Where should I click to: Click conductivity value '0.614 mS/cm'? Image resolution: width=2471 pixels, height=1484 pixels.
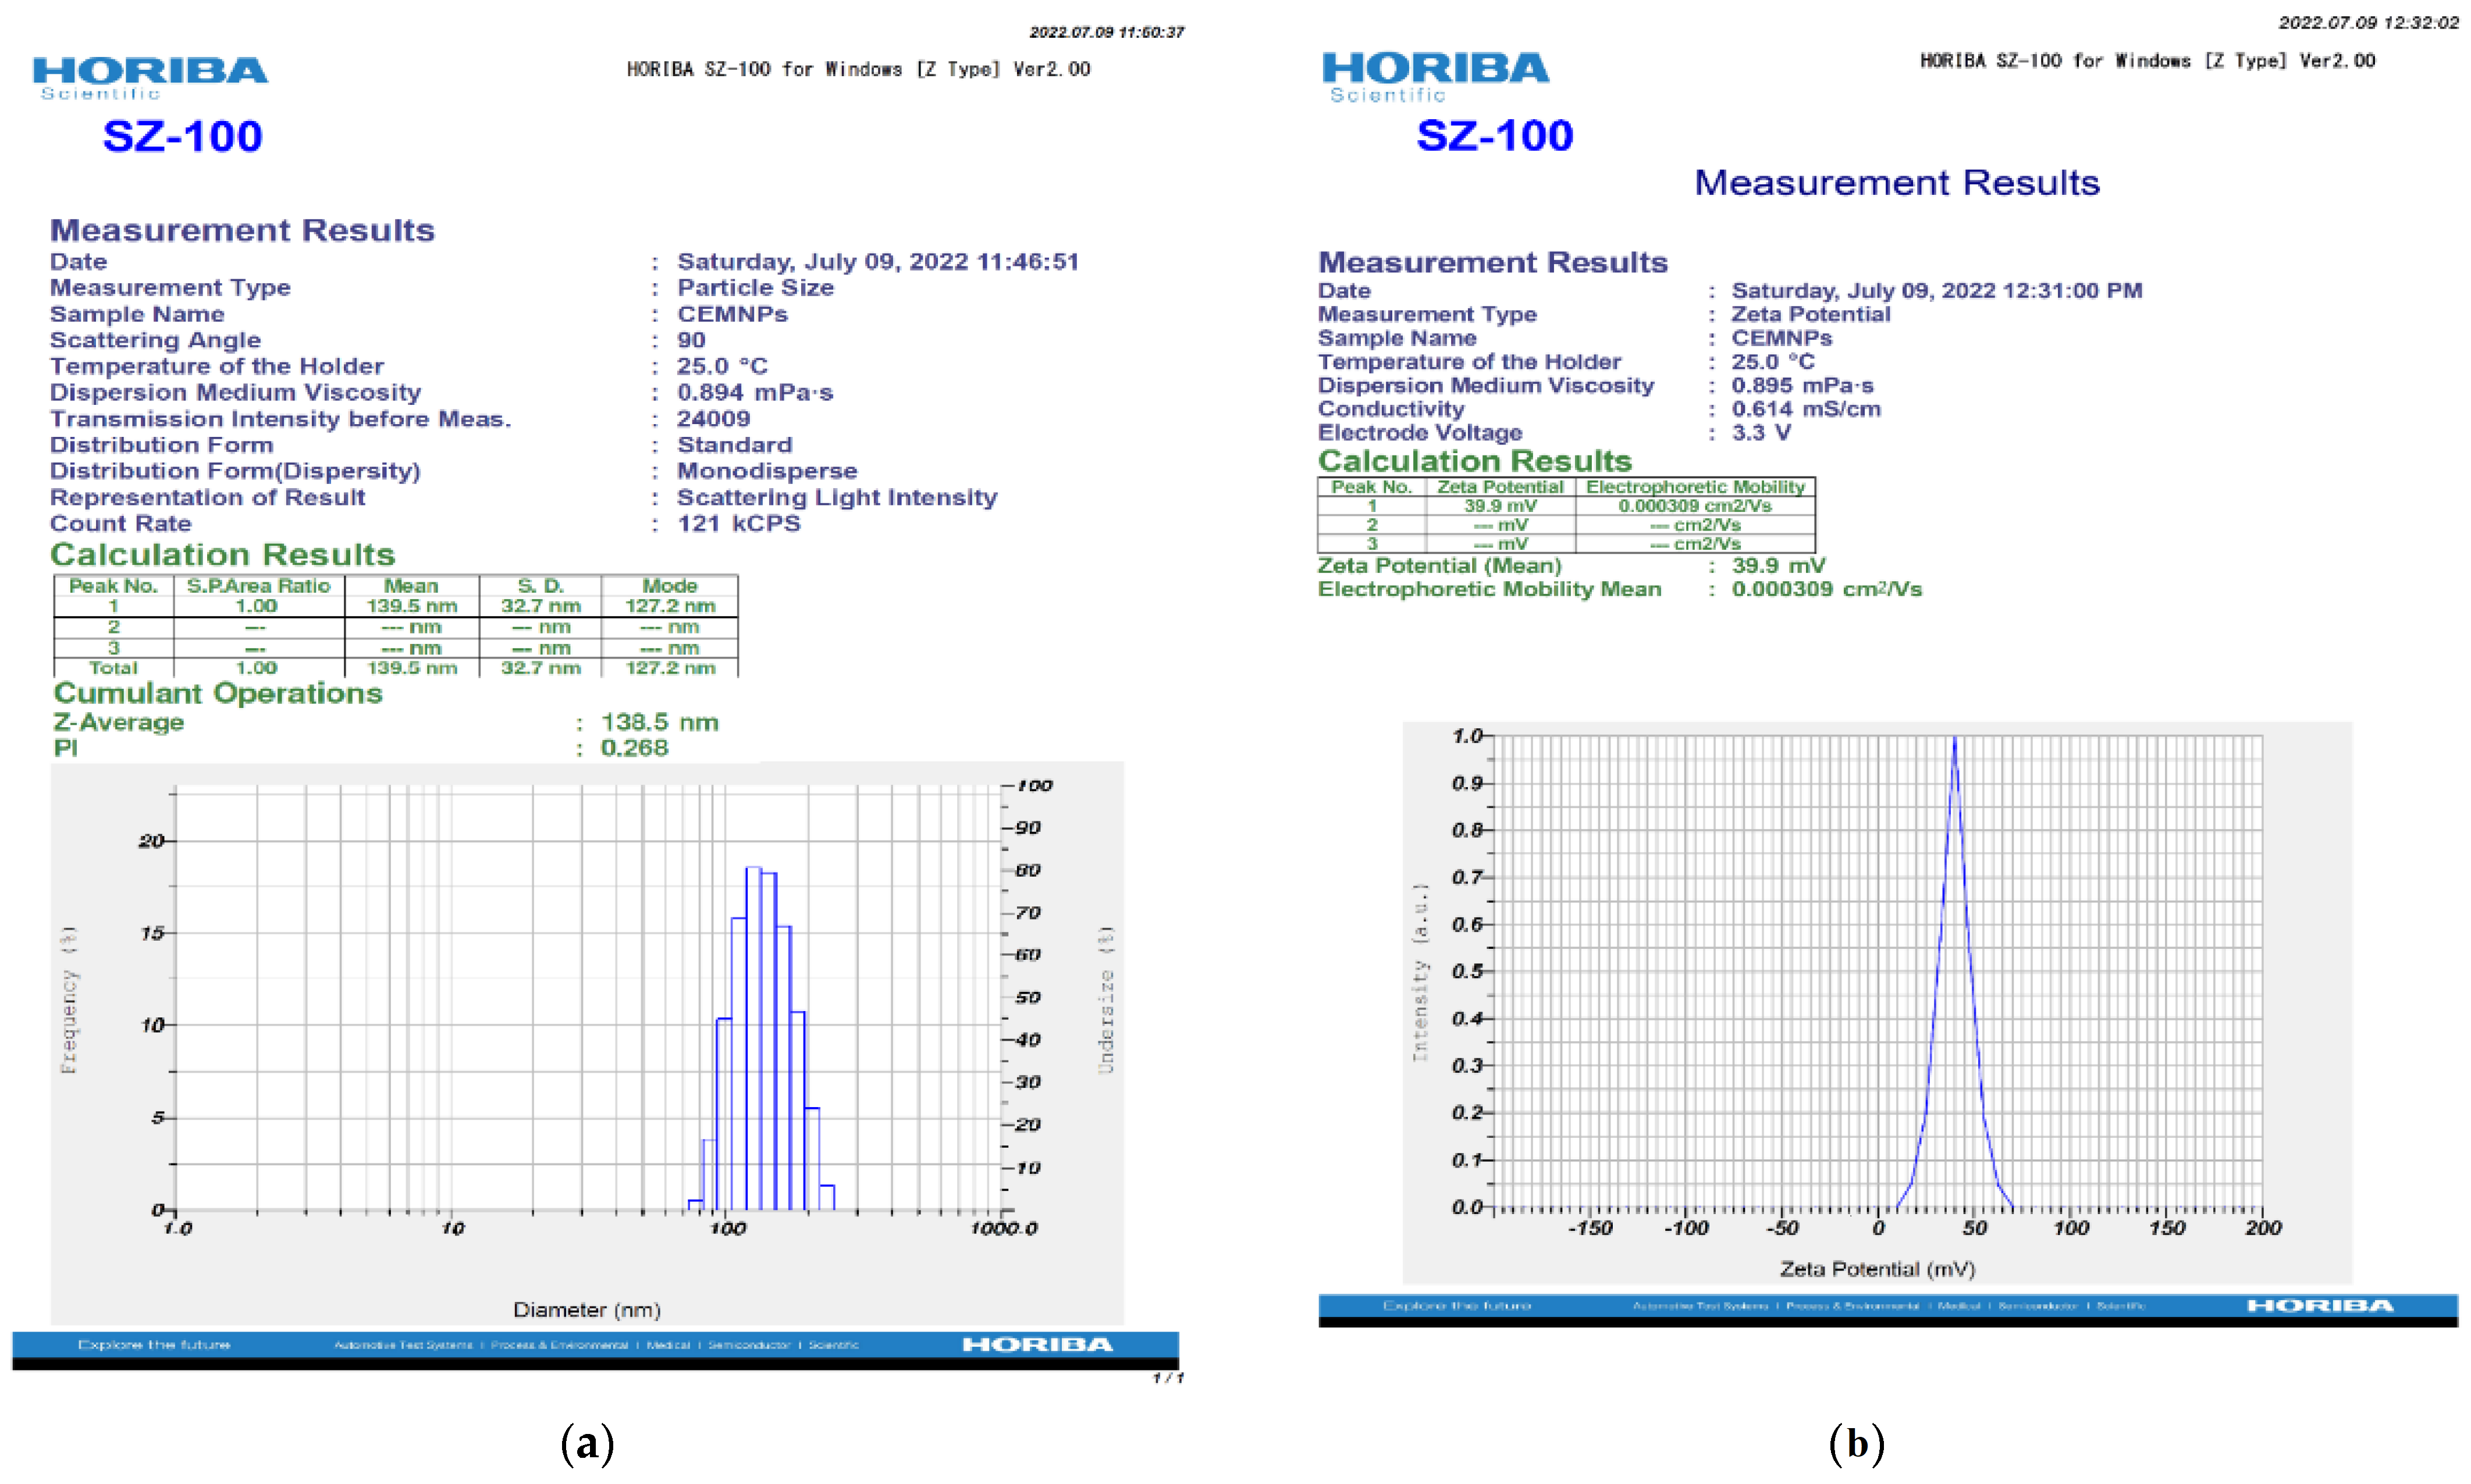(x=1806, y=409)
